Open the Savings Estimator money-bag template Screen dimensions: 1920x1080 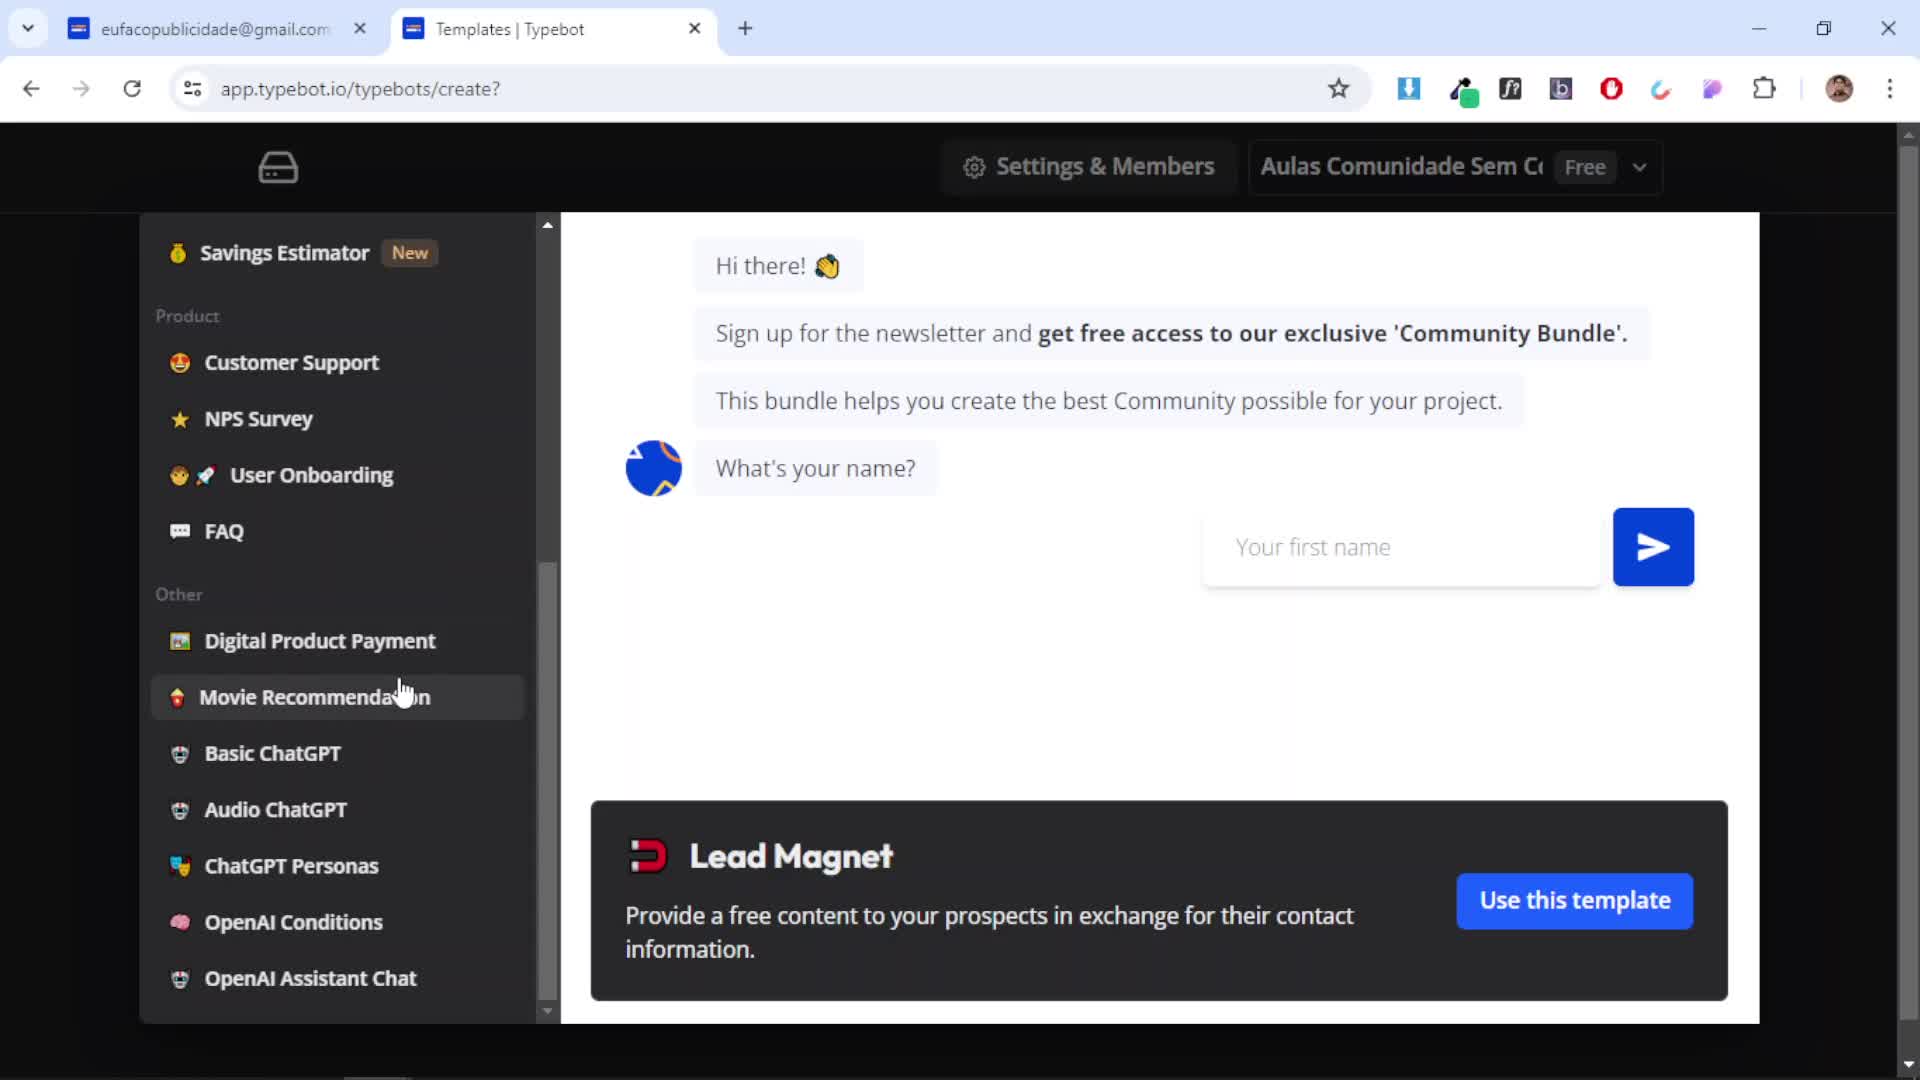click(285, 253)
